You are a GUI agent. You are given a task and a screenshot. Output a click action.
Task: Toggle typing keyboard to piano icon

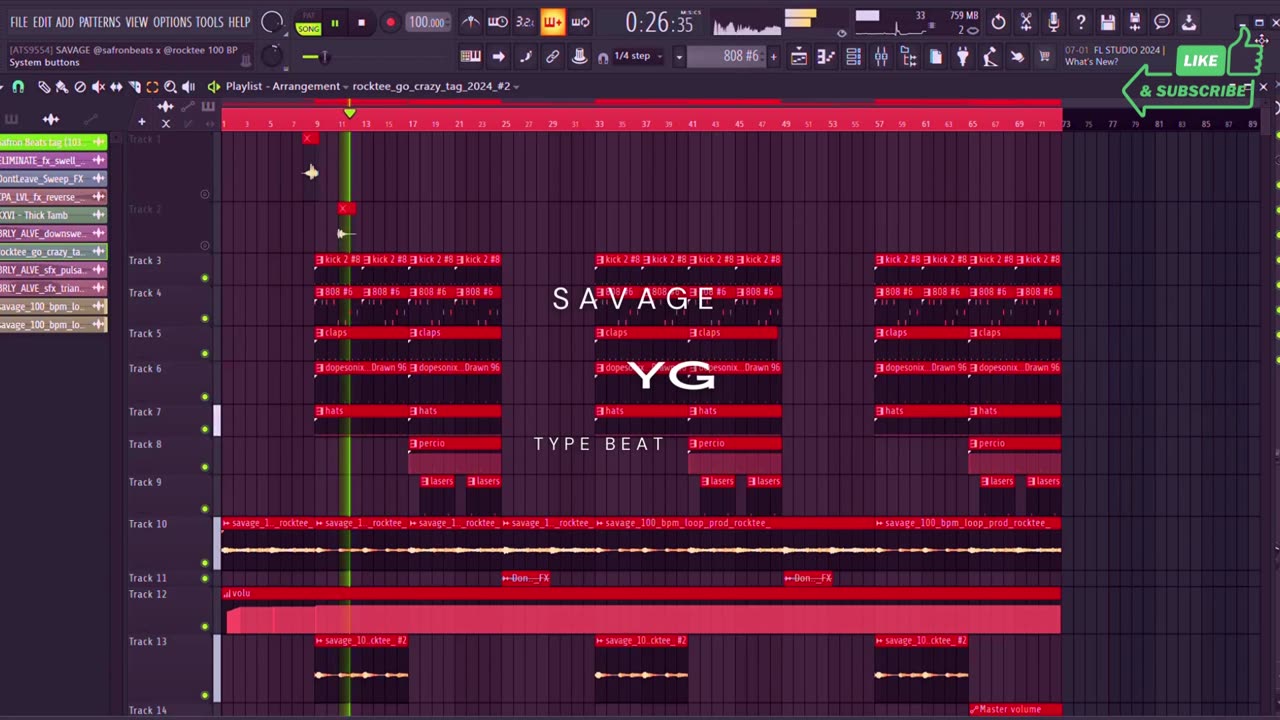tap(470, 57)
